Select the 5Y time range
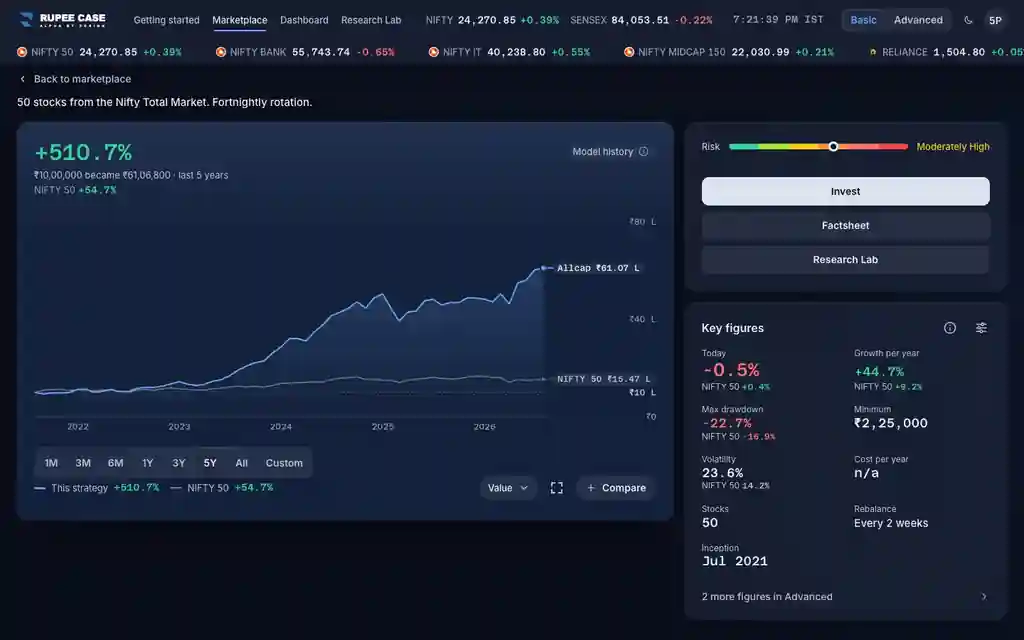 [x=210, y=463]
